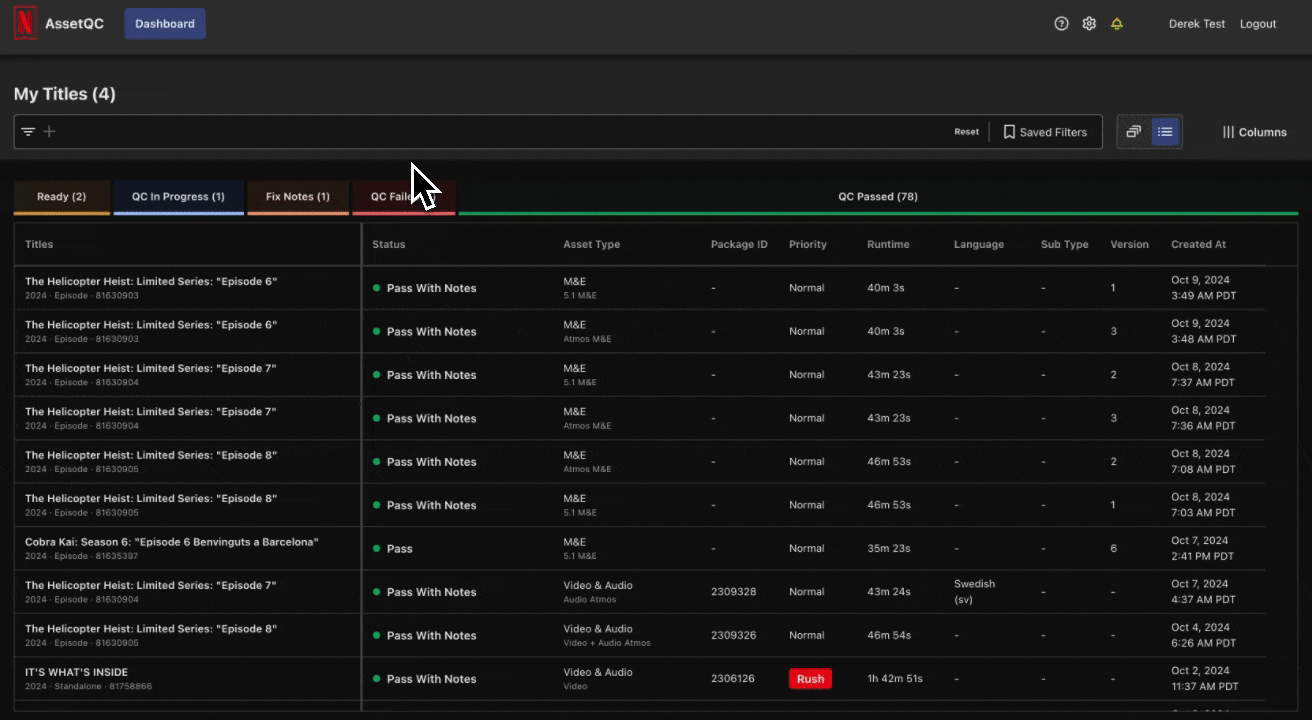Select the Oct 9 3:49 AM PDT timestamp
Screen dimensions: 1312x720
point(1203,288)
